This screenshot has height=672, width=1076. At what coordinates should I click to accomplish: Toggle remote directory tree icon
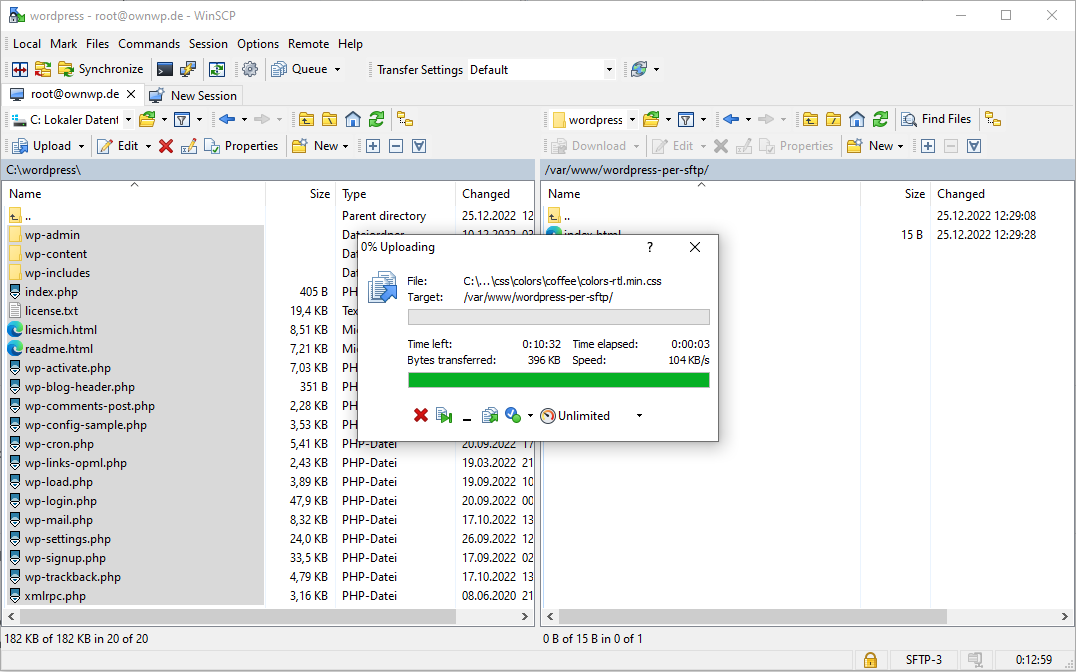(993, 119)
